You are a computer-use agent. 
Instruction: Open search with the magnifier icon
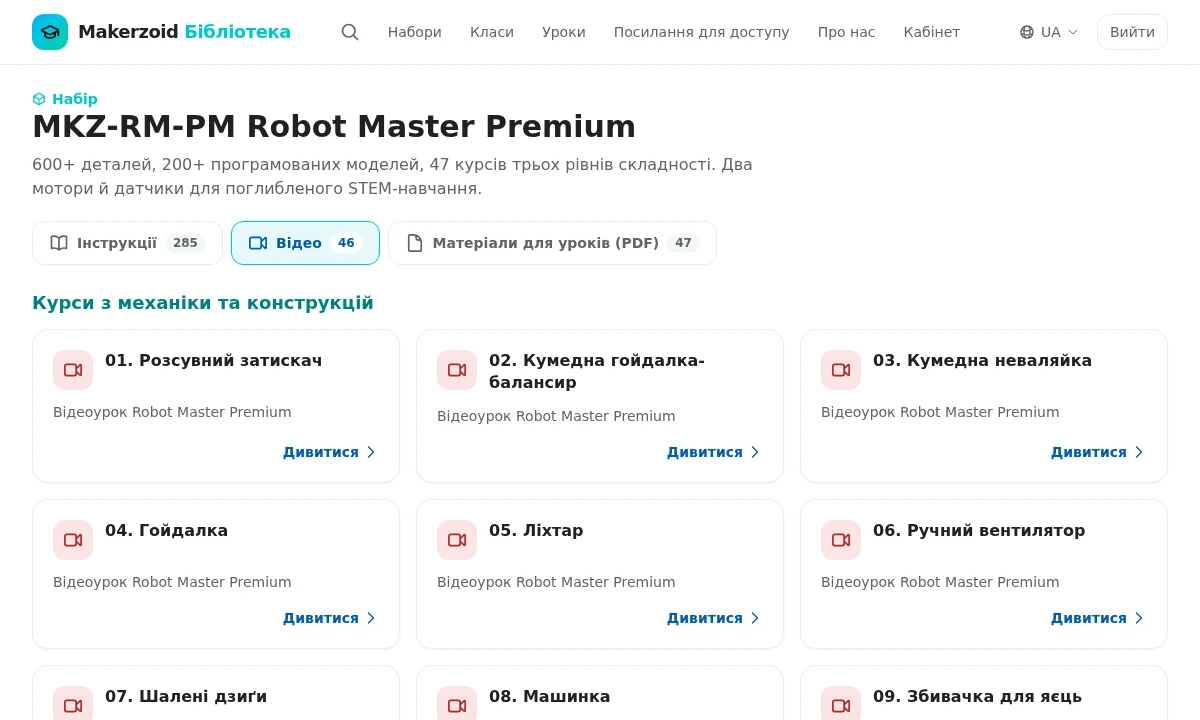pyautogui.click(x=350, y=32)
